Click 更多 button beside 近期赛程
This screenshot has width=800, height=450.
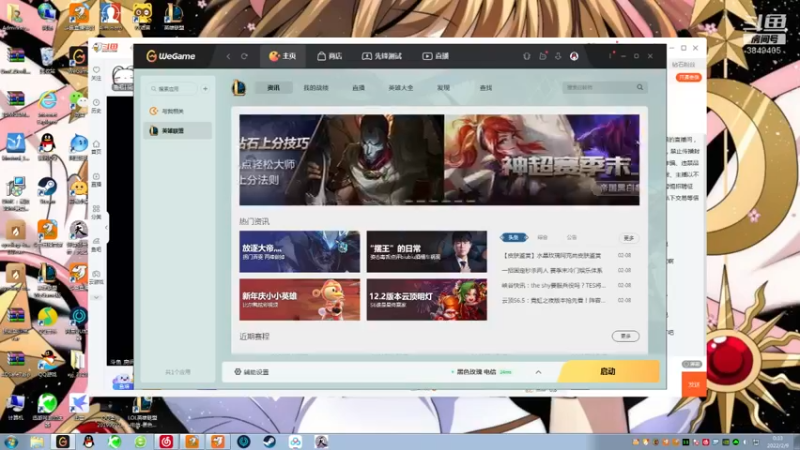coord(626,336)
